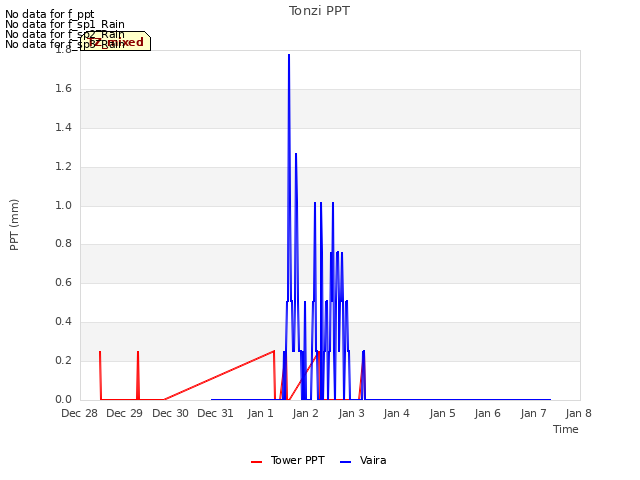Screen dimensions: 640x480
Task: Click the blue Vaira legend swatch
Action: tap(345, 462)
